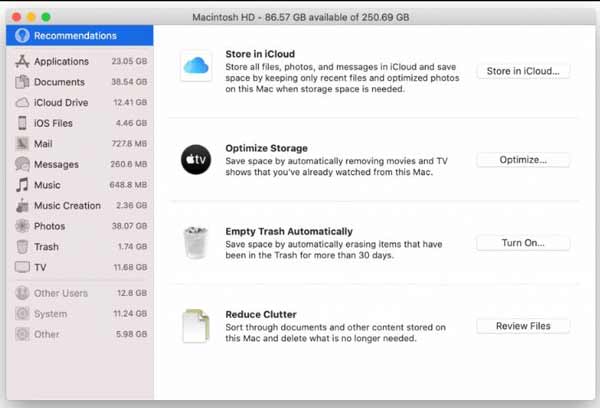Click the Reduce Clutter heading
This screenshot has height=408, width=600.
261,315
